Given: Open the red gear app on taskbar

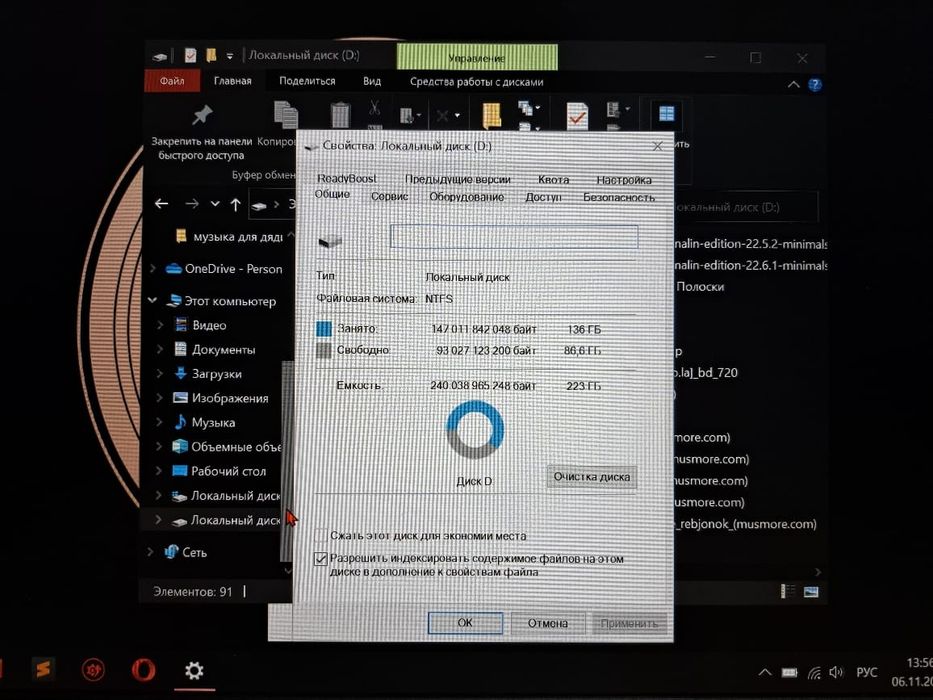Looking at the screenshot, I should [93, 670].
